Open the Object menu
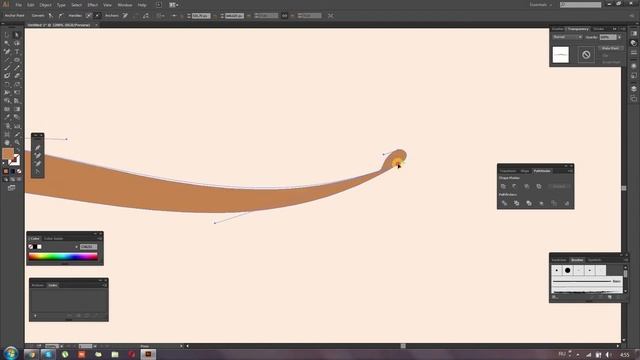The width and height of the screenshot is (640, 360). pos(45,5)
